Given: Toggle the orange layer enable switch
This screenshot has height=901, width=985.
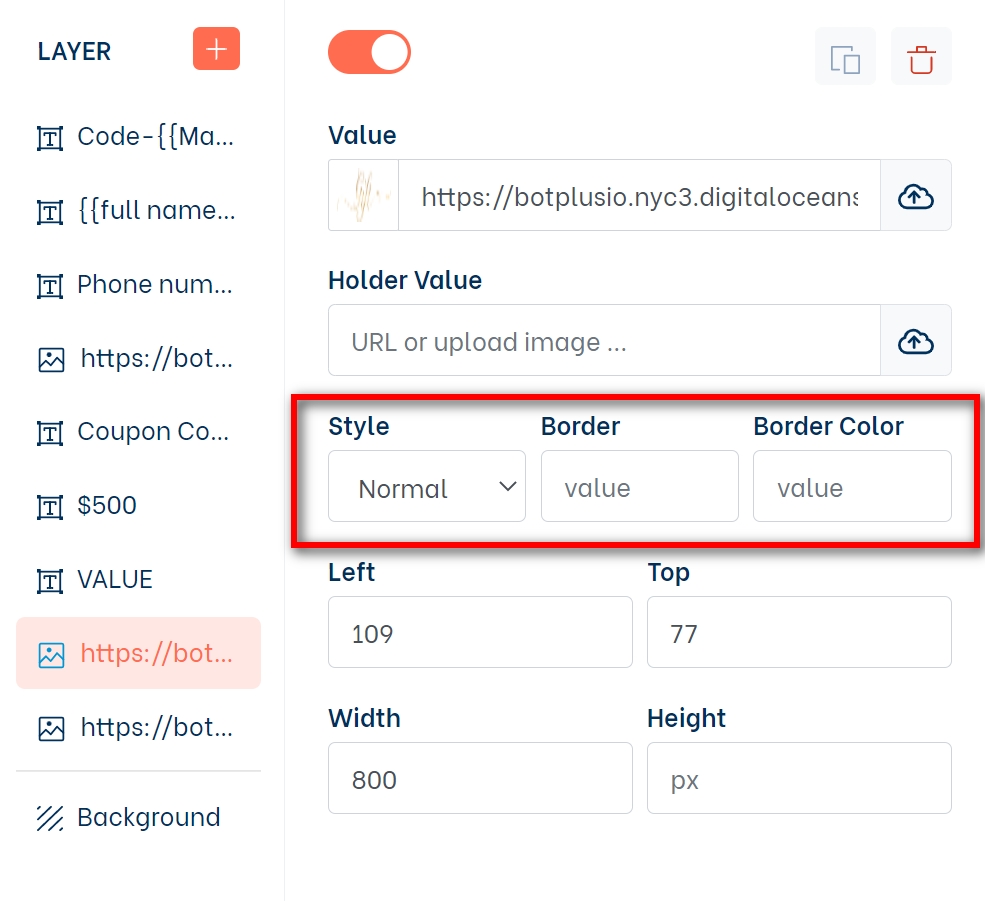Looking at the screenshot, I should pos(369,53).
